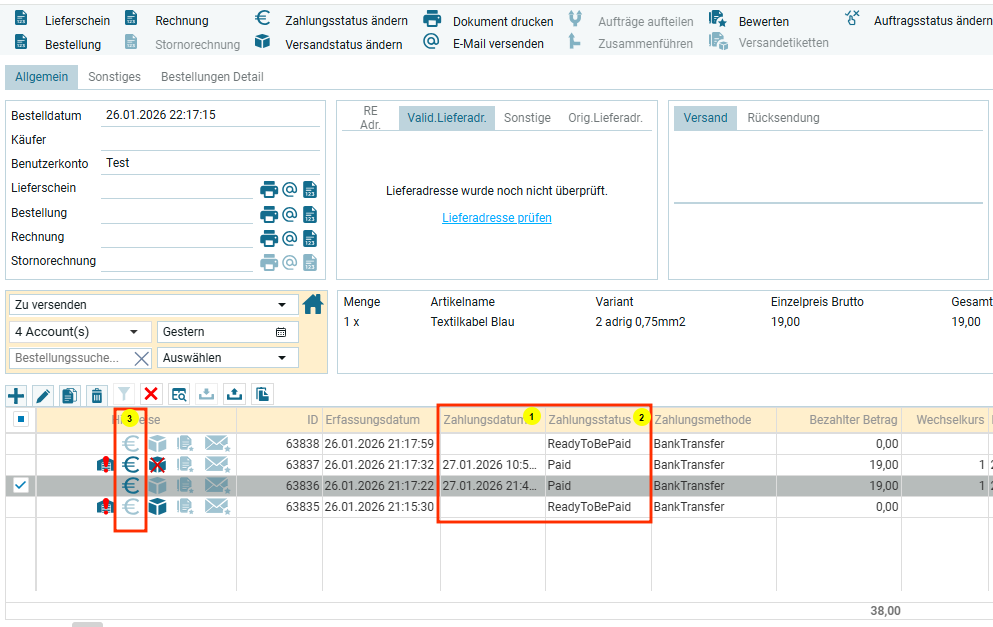Click the pencil edit icon in grid toolbar
The image size is (993, 627).
tap(43, 395)
